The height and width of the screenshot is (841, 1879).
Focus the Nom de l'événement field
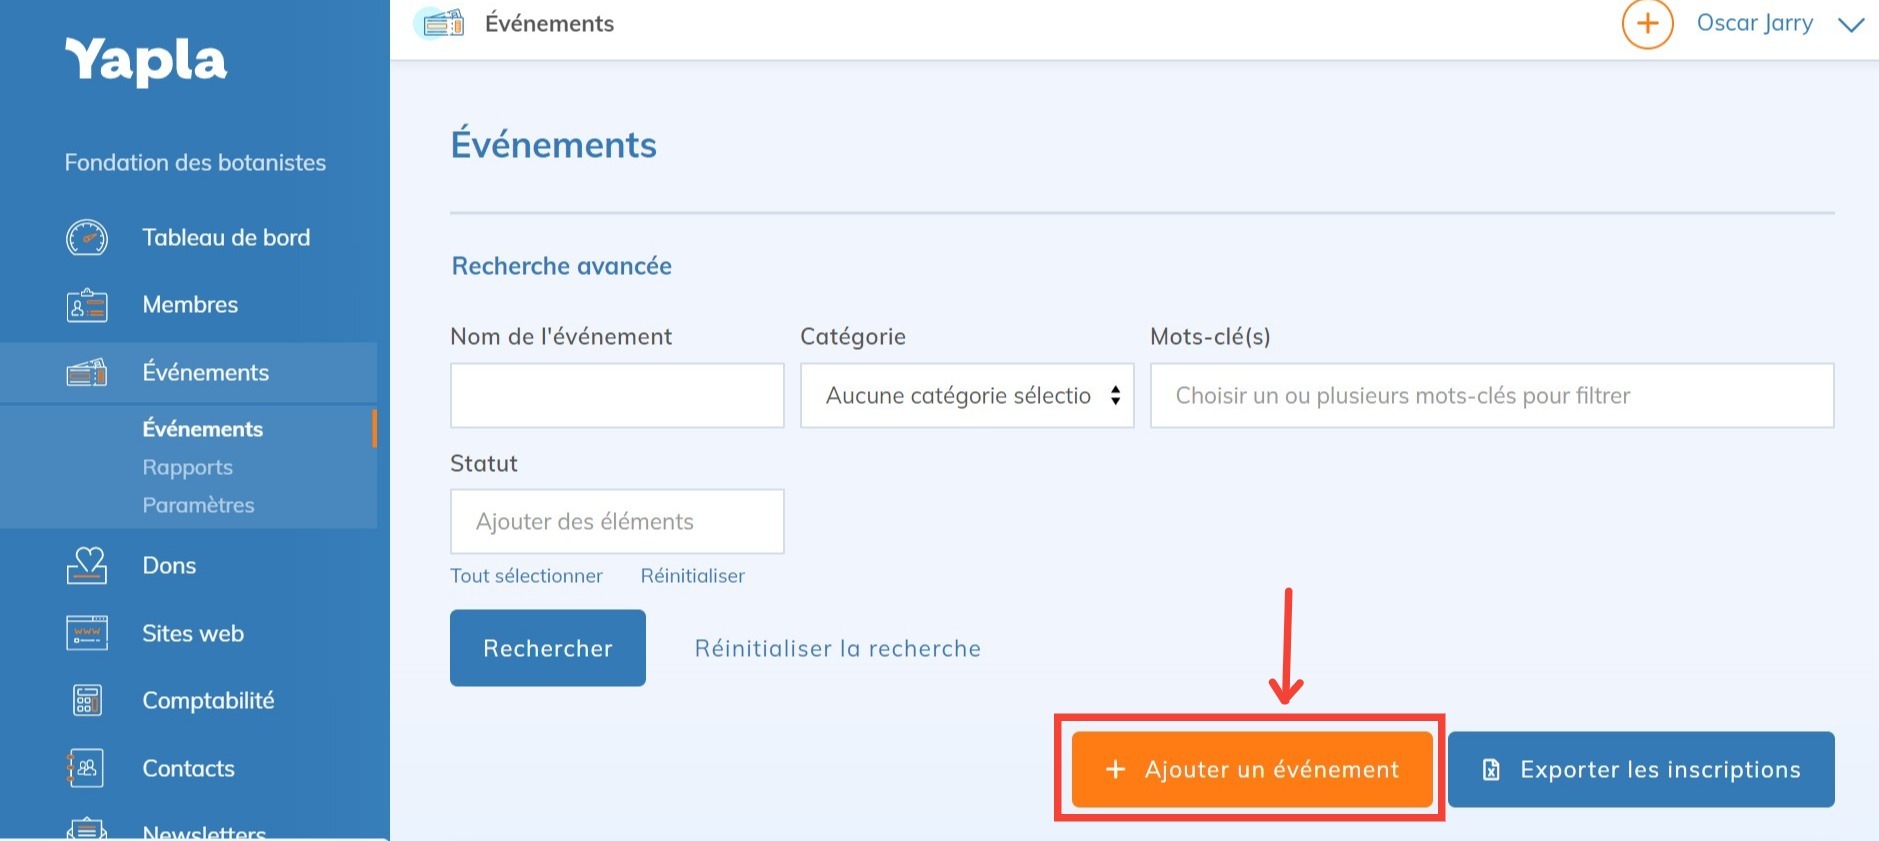617,396
